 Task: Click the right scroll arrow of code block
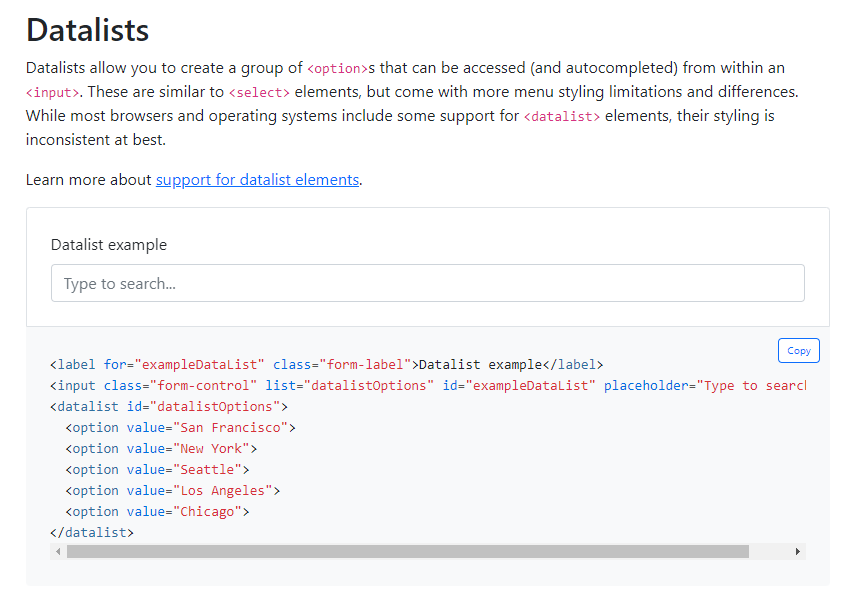797,551
